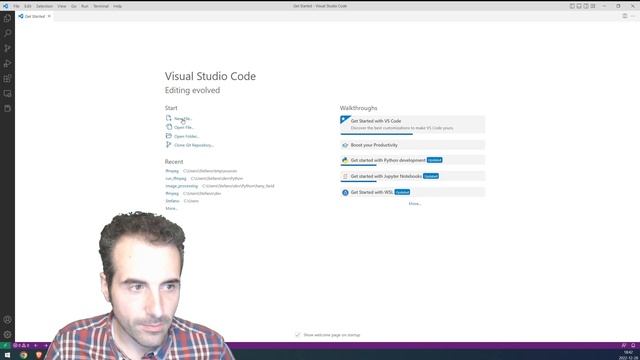Open recent folder image_processing
640x360 pixels.
coord(182,186)
